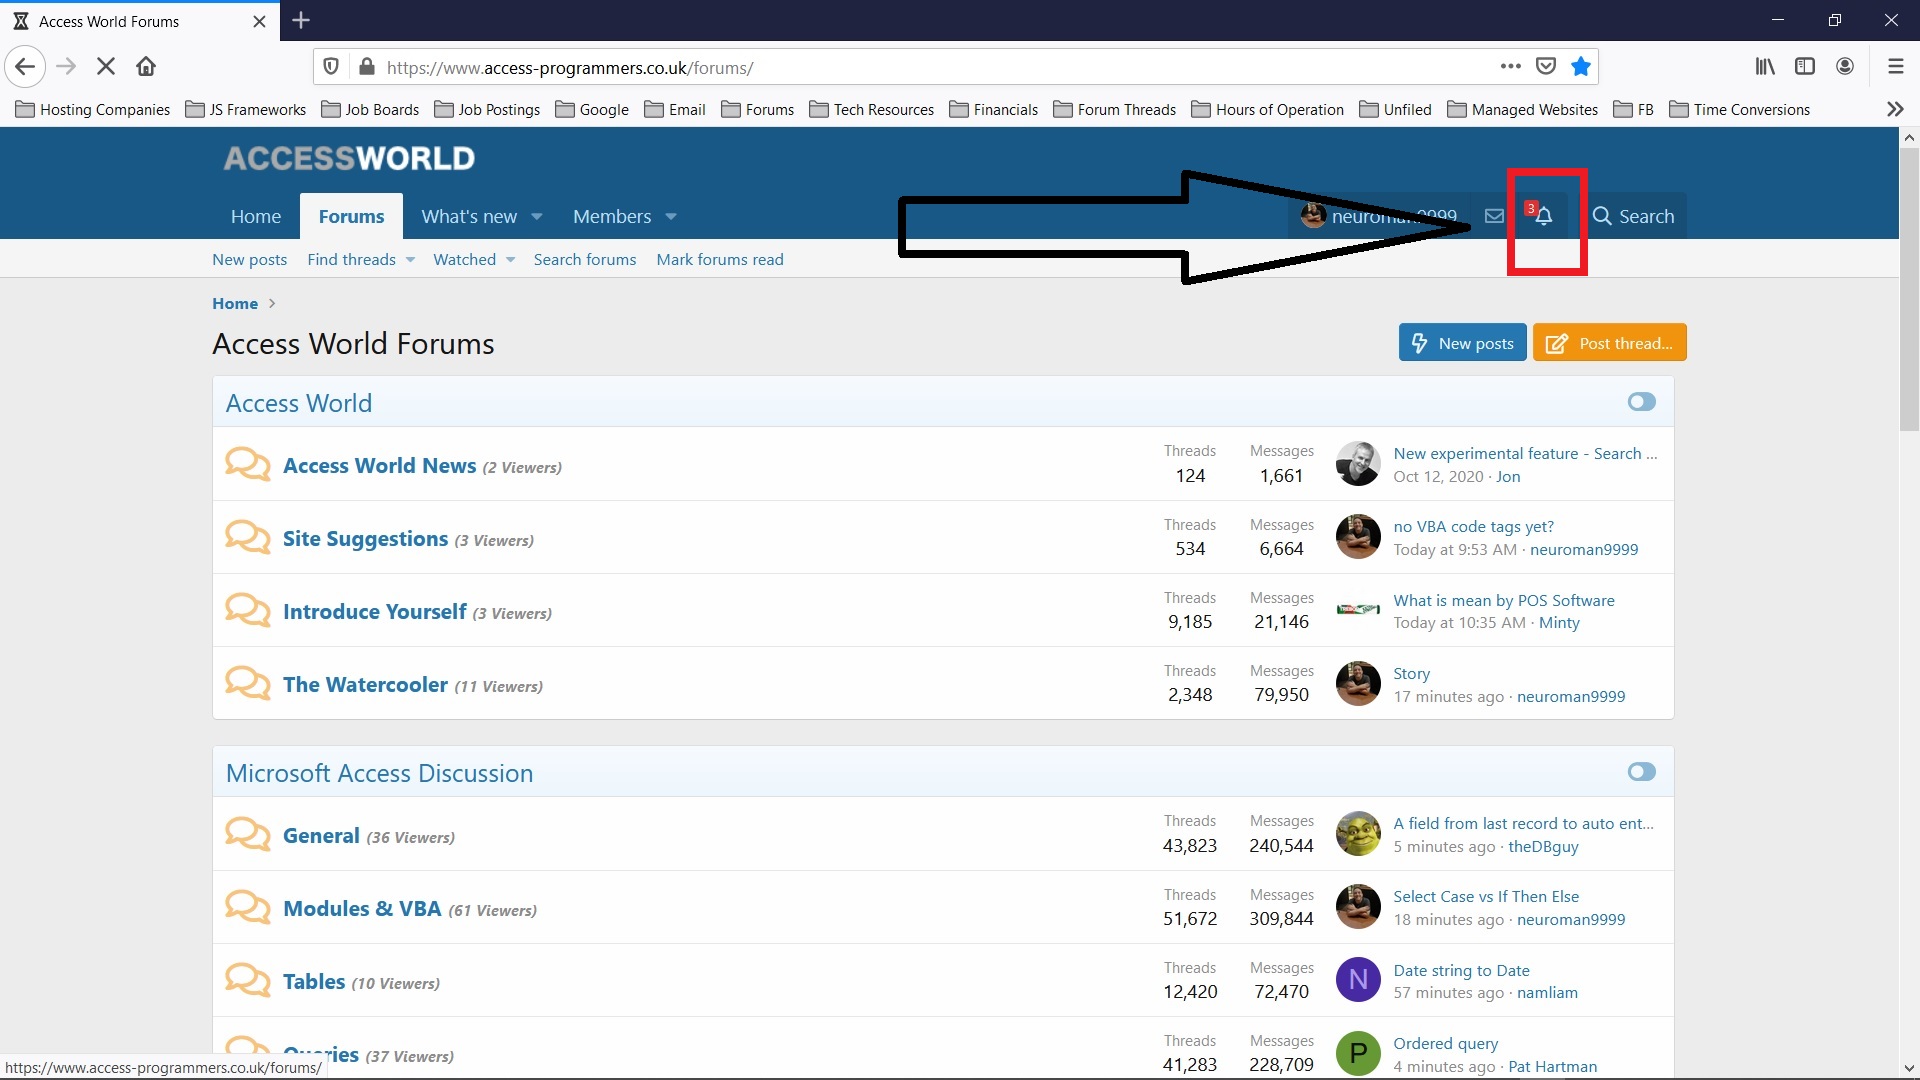The width and height of the screenshot is (1920, 1080).
Task: Click Search forums link
Action: [x=585, y=260]
